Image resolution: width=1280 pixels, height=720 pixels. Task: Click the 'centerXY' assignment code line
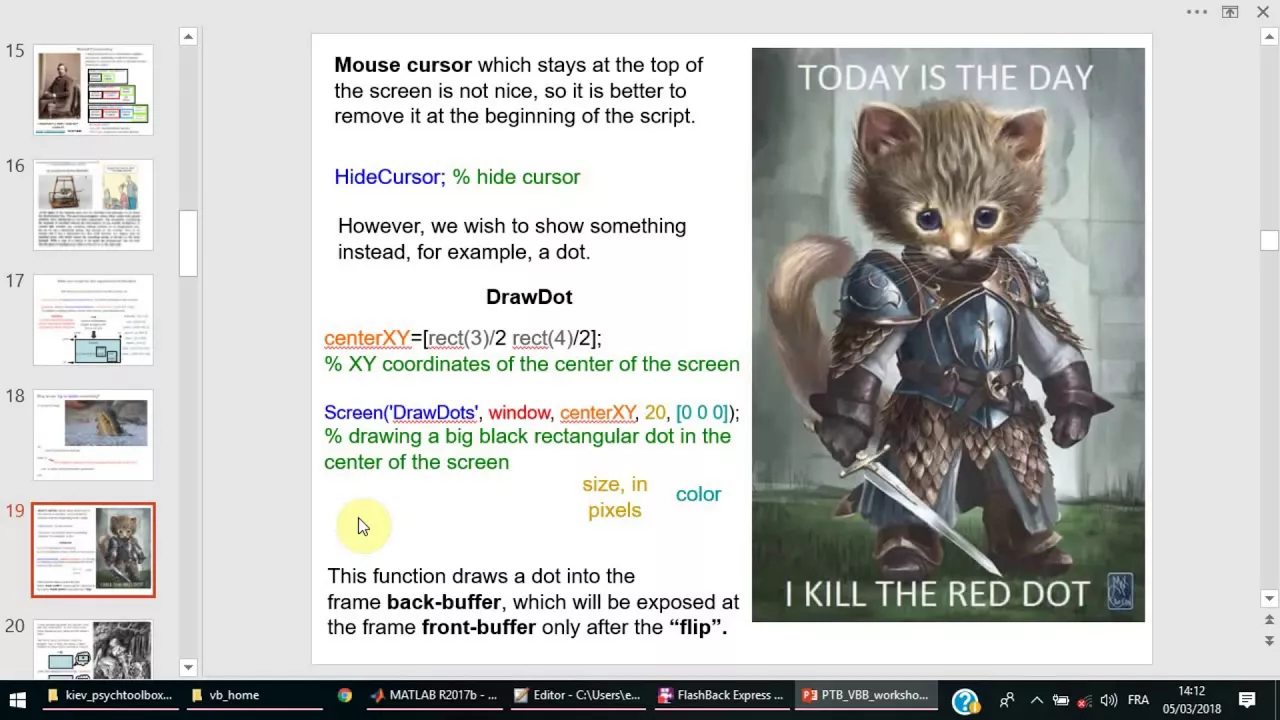(x=462, y=338)
